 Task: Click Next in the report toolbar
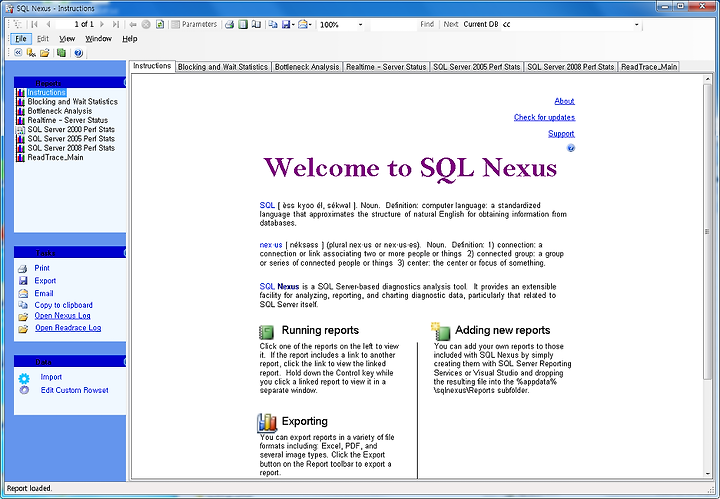451,24
